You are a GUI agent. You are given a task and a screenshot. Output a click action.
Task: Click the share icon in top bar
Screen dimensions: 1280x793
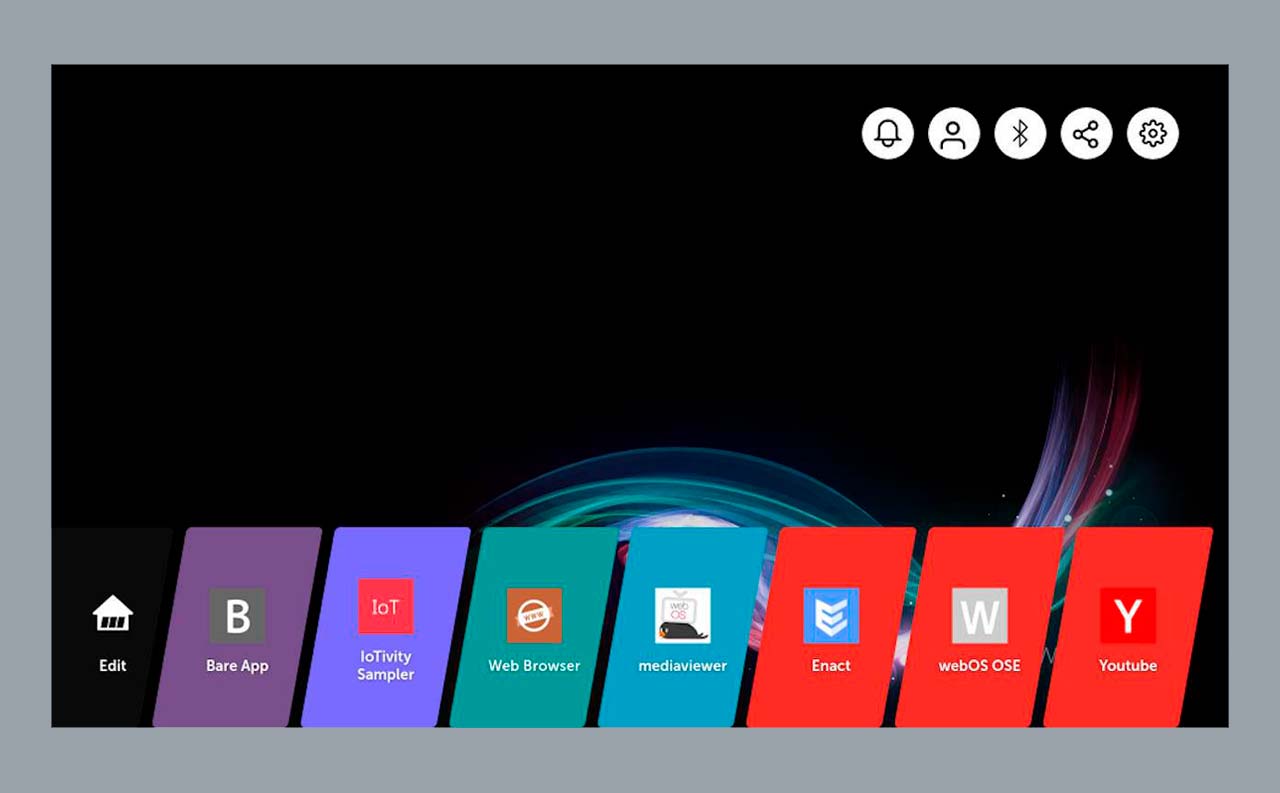coord(1086,133)
